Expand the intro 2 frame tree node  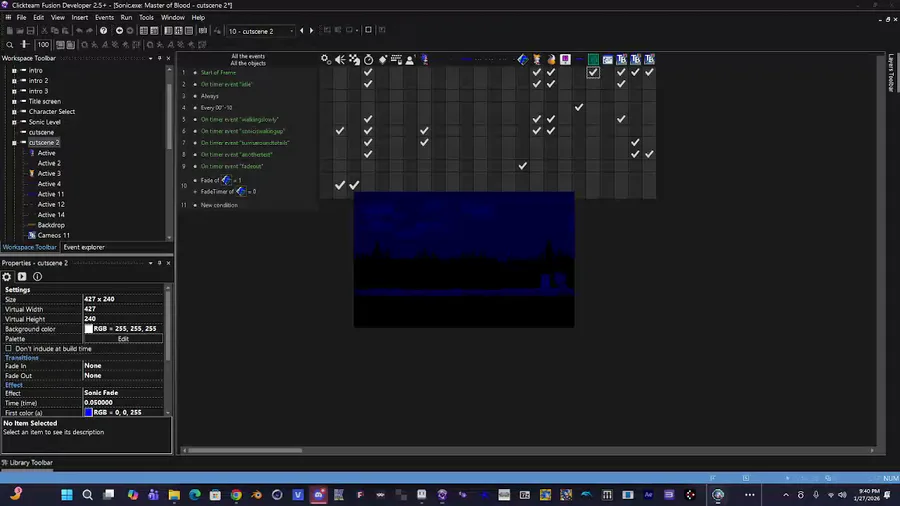point(14,81)
